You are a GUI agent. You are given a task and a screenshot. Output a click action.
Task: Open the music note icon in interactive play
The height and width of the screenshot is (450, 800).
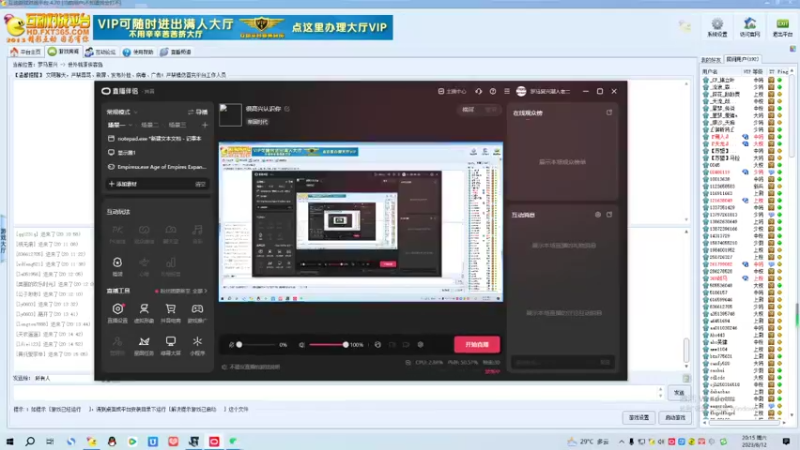[197, 234]
